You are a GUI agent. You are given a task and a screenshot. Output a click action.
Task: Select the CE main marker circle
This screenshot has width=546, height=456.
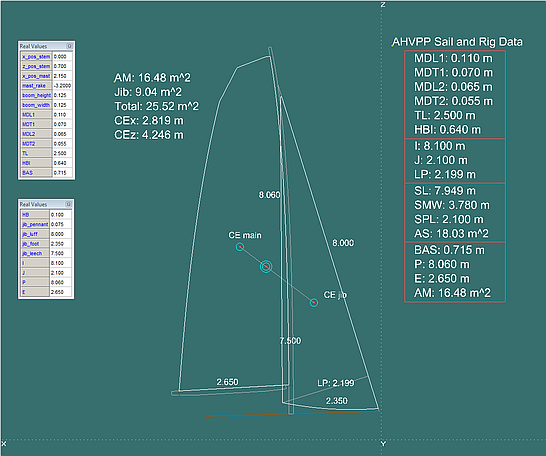coord(240,247)
